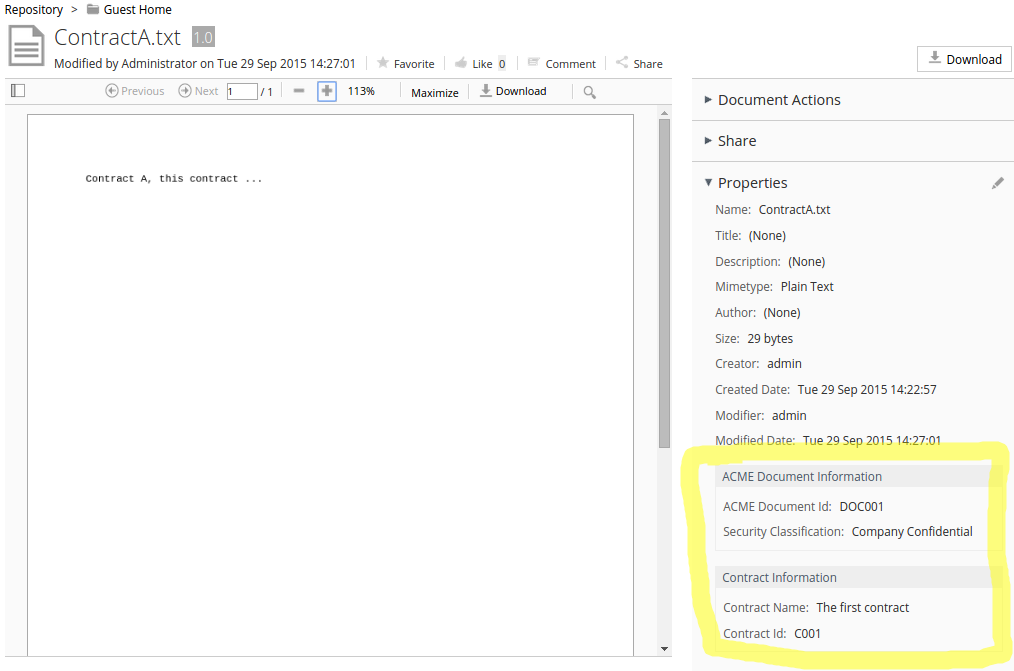
Task: Click the Download button at top right
Action: point(963,58)
